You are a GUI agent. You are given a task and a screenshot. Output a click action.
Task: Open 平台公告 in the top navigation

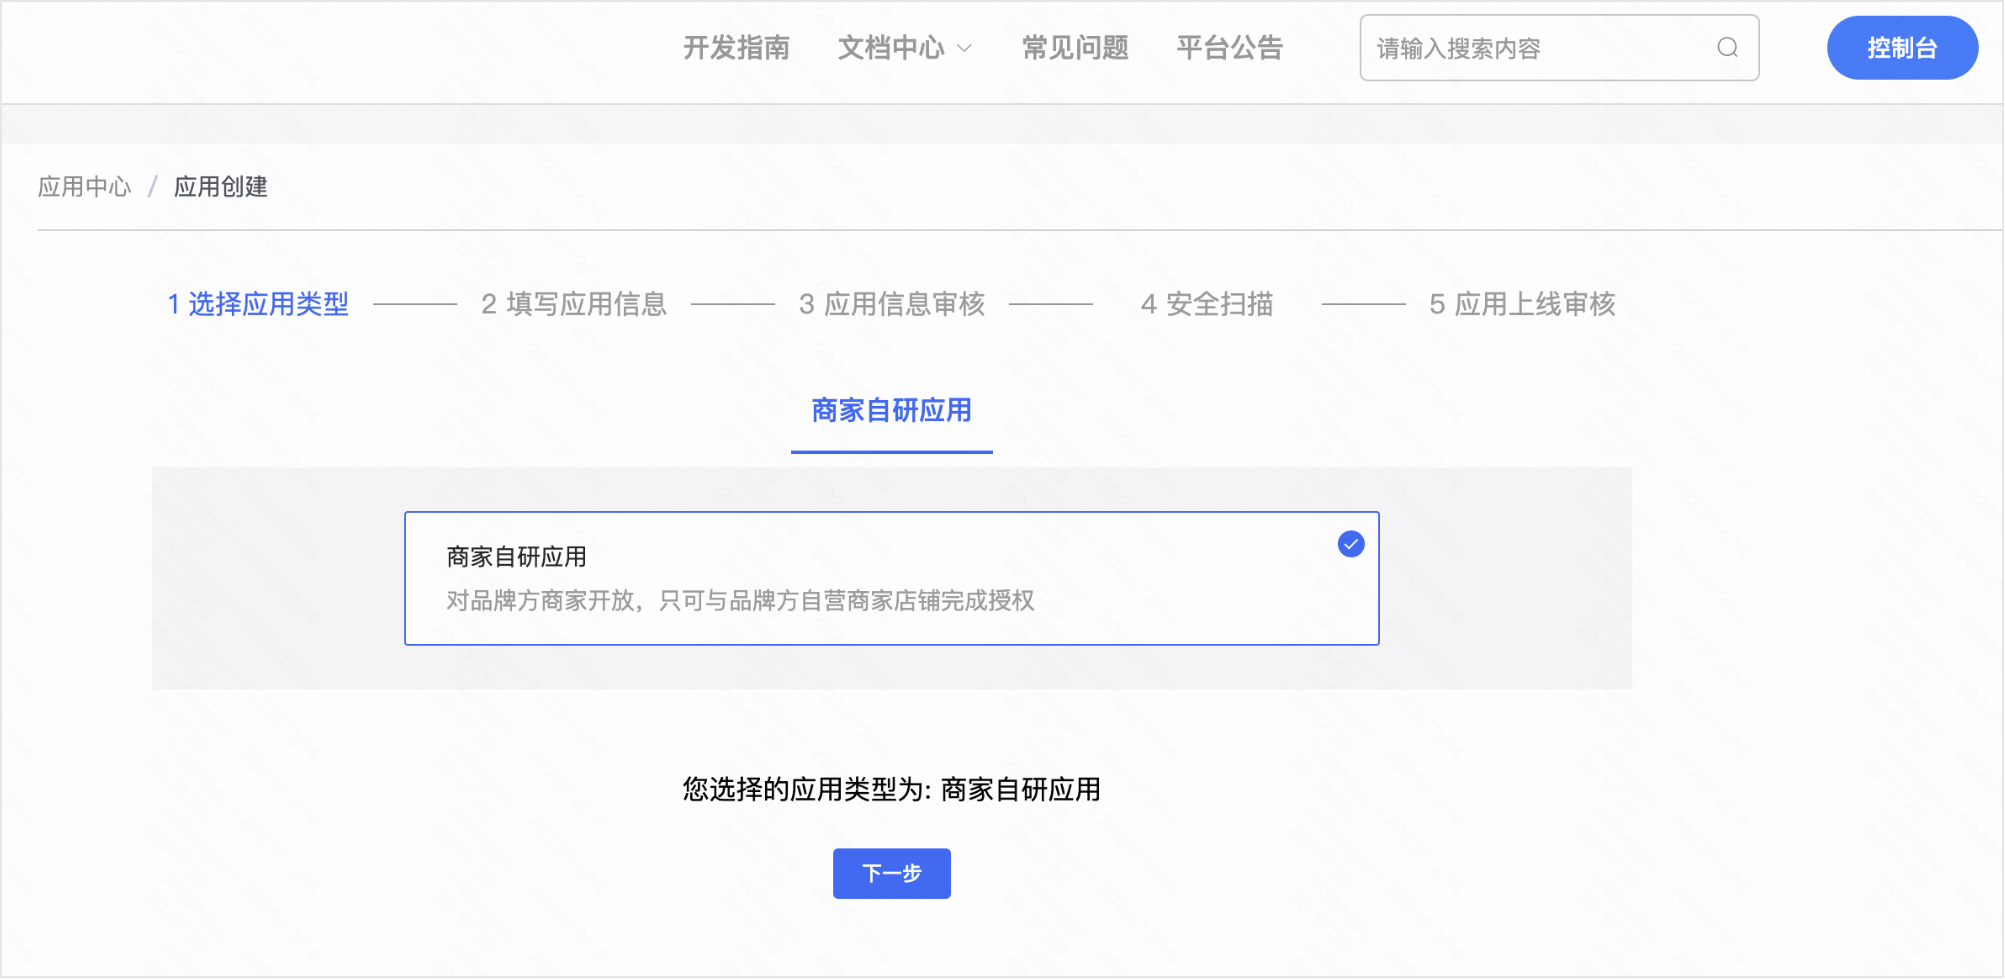[1229, 48]
